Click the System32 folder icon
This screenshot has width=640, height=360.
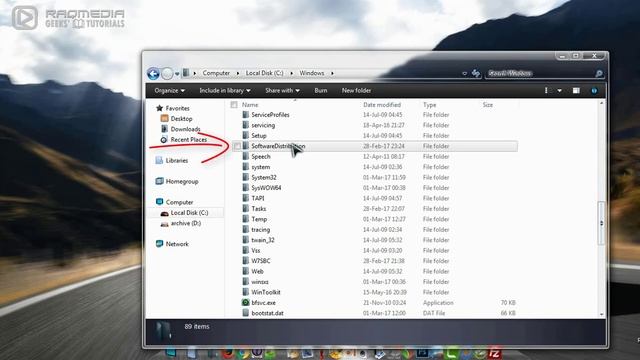tap(245, 177)
